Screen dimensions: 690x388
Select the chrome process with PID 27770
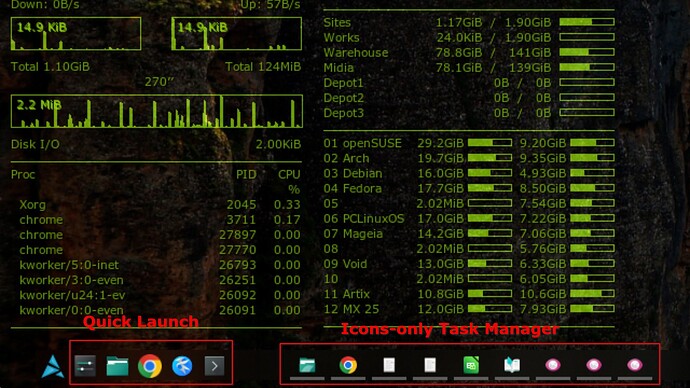(160, 249)
